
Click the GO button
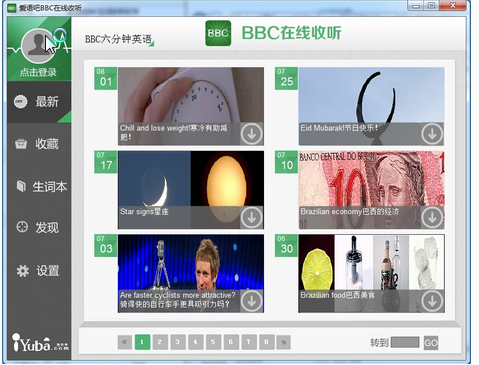431,343
